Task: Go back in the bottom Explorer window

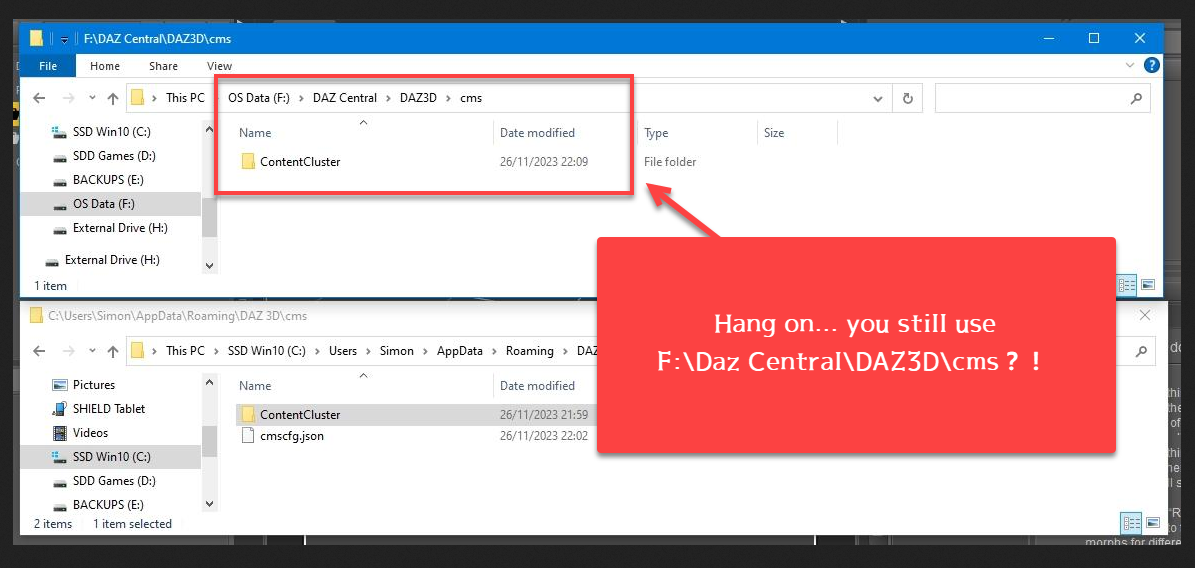Action: [x=40, y=351]
